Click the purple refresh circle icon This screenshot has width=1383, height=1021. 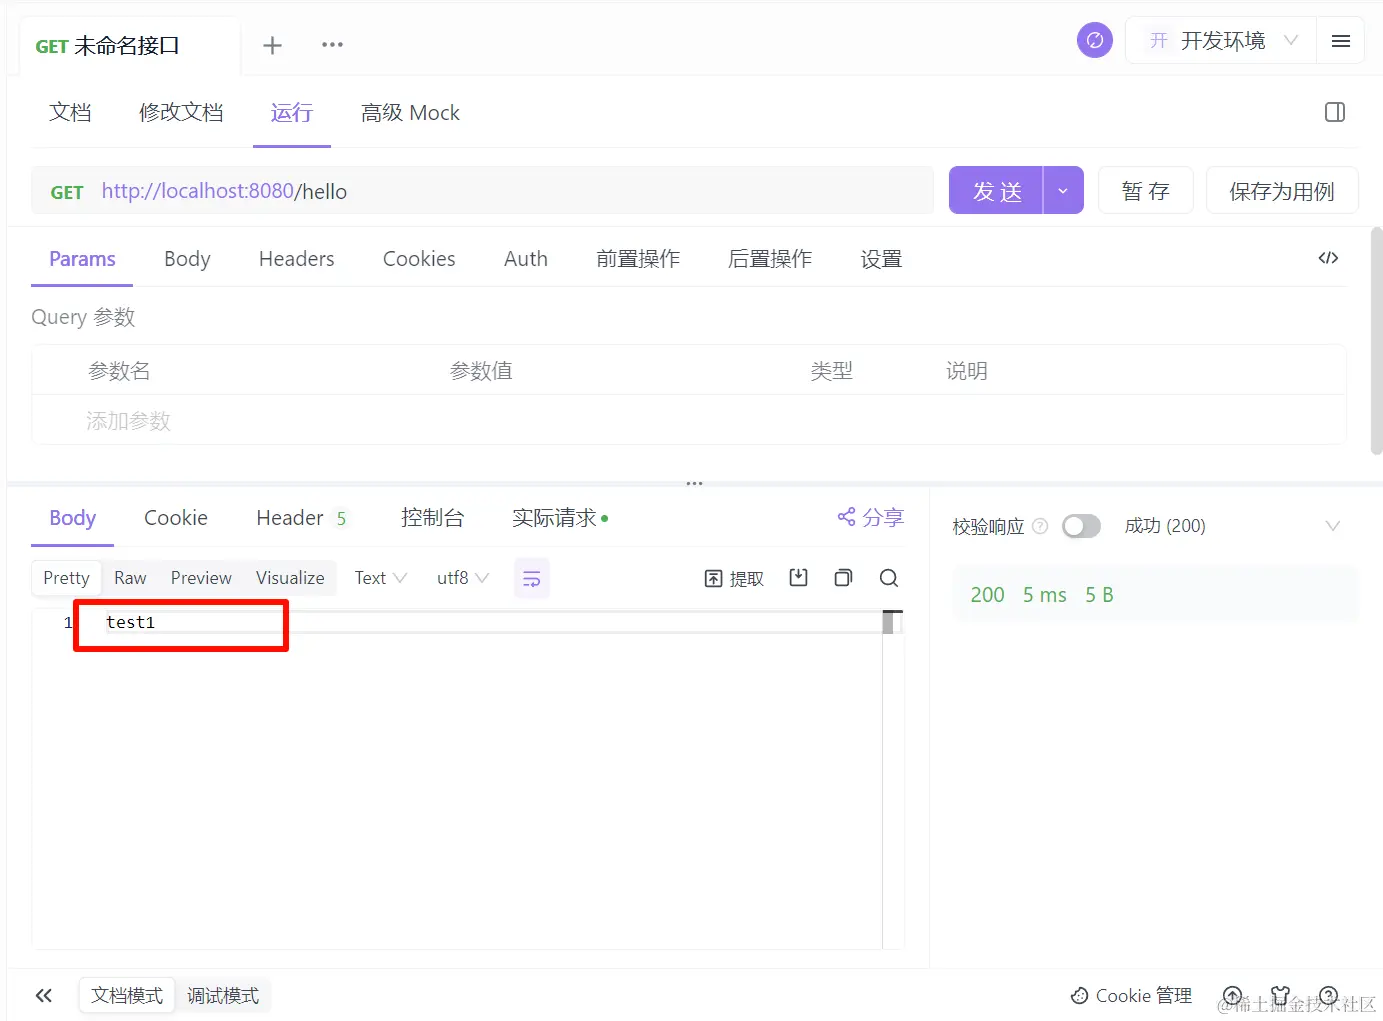pyautogui.click(x=1094, y=40)
